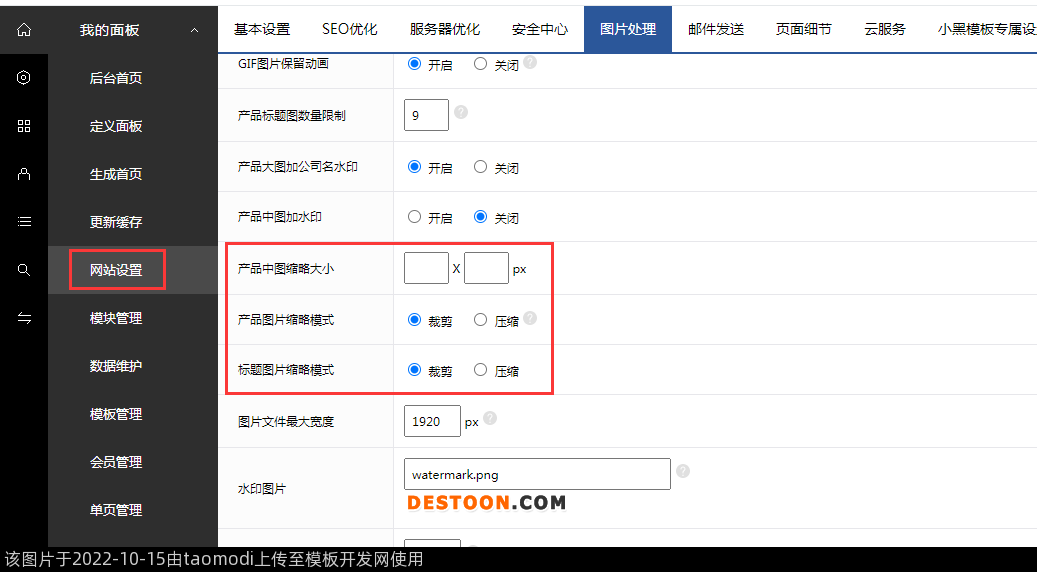Select 关闭 for GIF图片保留动画
1037x572 pixels.
tap(481, 63)
